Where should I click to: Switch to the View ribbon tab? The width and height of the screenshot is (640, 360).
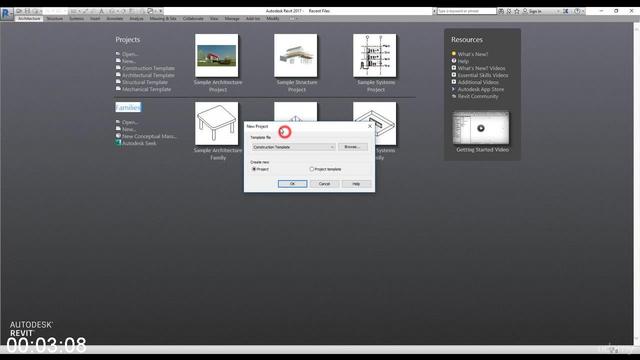point(214,18)
